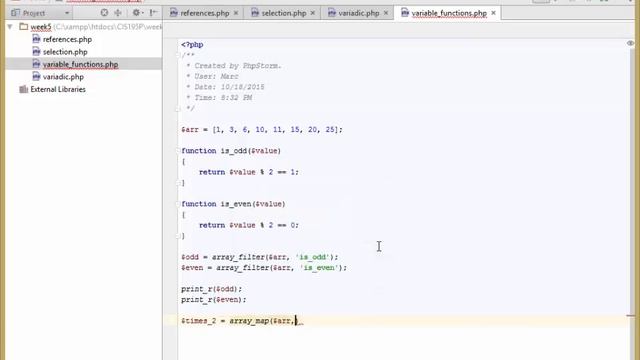Click PHP file icon beside selection.php in tree
This screenshot has width=640, height=360.
[36, 52]
